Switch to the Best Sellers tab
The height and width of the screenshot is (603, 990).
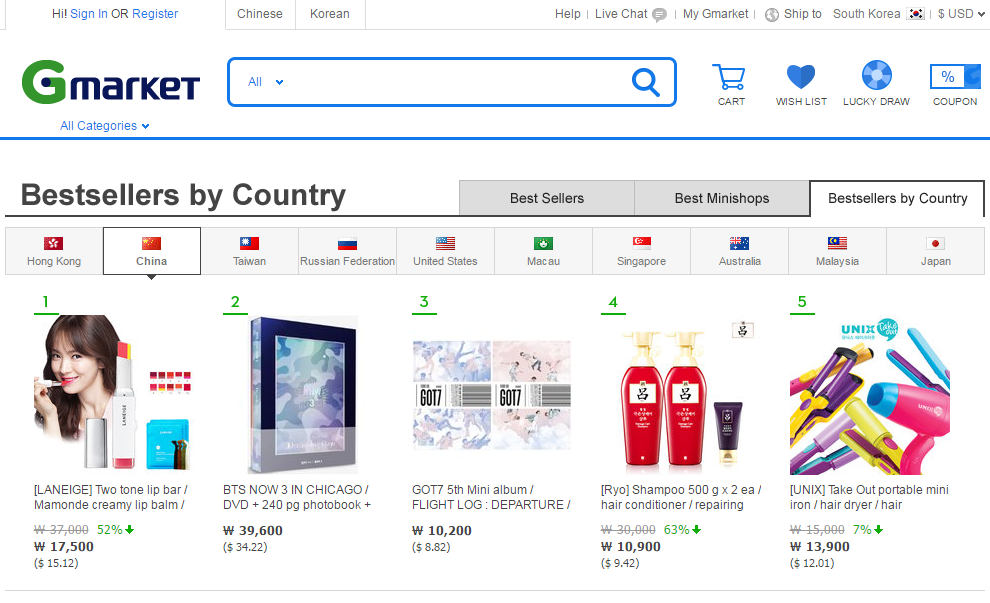[547, 198]
